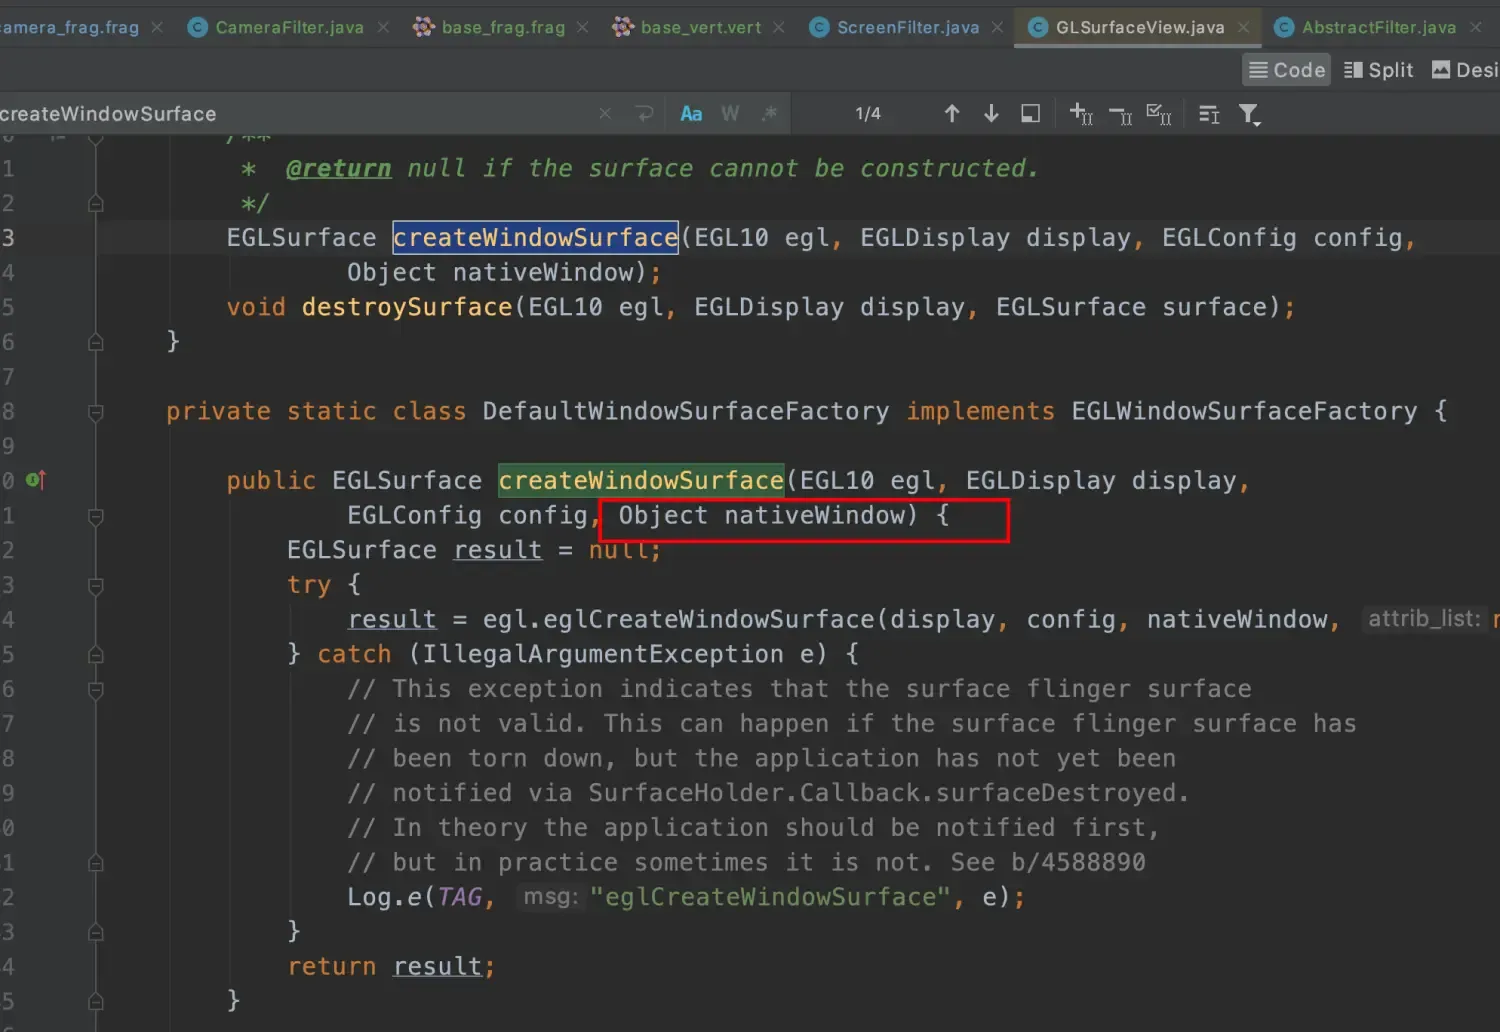
Task: Switch to Design view mode
Action: coord(1463,69)
